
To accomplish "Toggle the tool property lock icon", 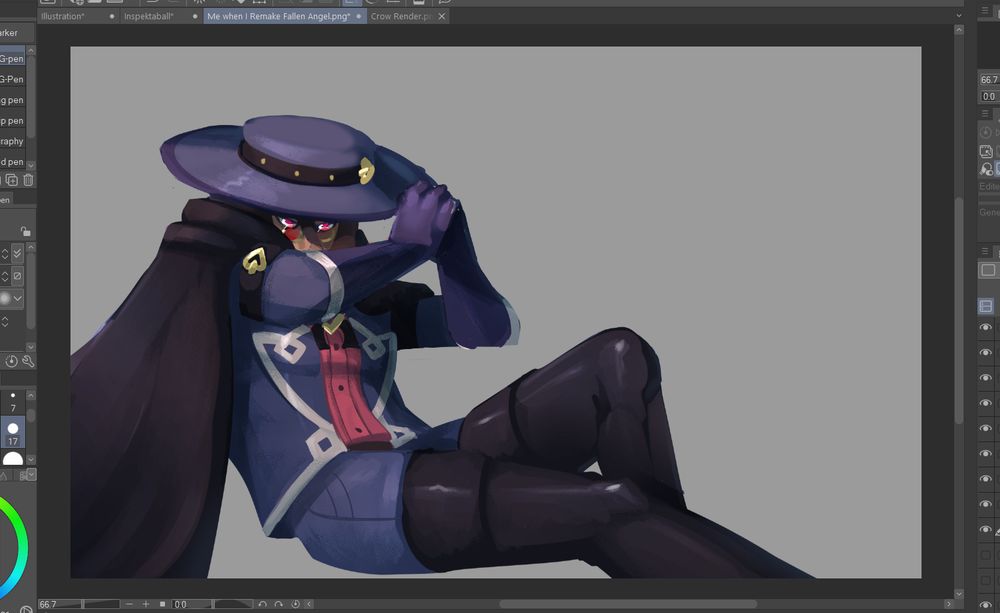I will [25, 231].
